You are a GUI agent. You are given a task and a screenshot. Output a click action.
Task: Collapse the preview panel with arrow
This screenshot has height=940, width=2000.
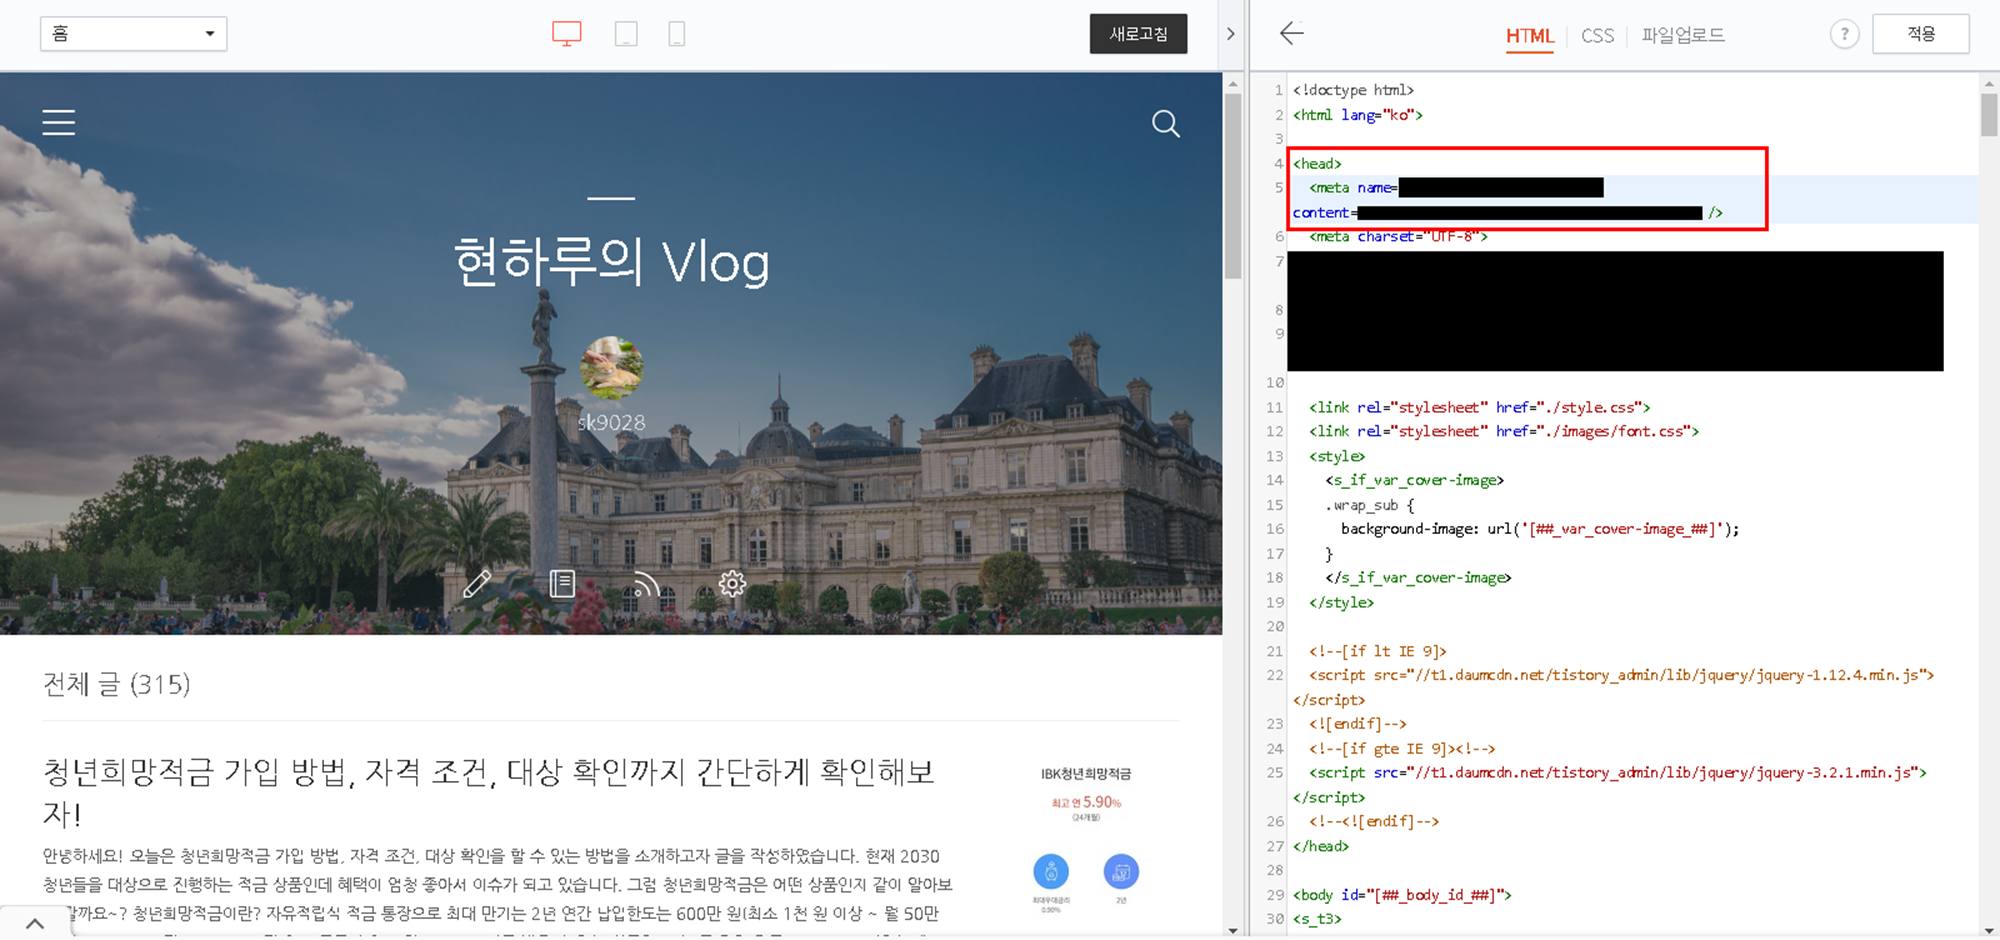[x=1230, y=34]
